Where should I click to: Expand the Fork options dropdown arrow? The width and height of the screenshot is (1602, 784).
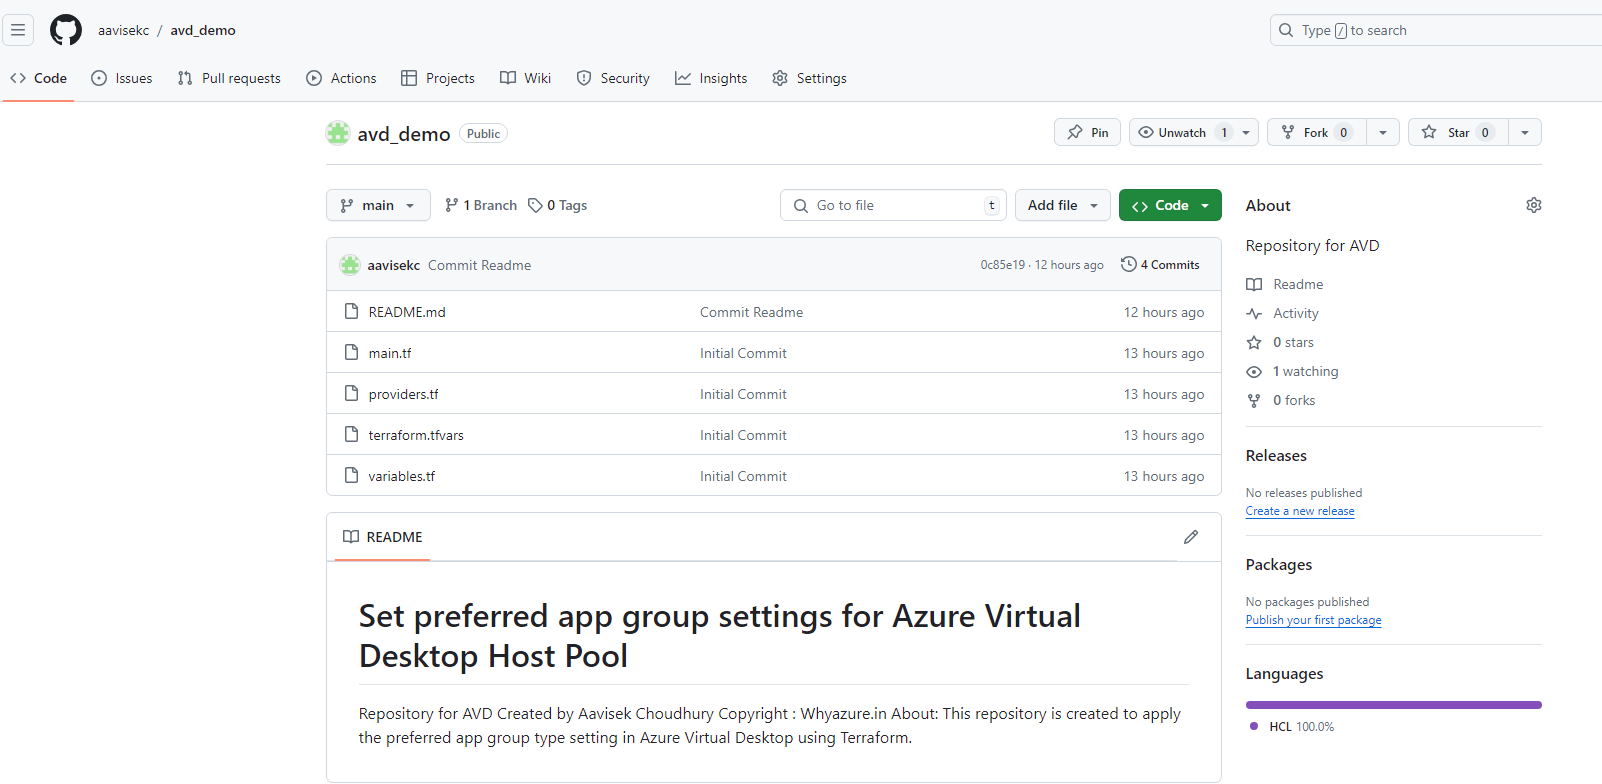pos(1383,132)
